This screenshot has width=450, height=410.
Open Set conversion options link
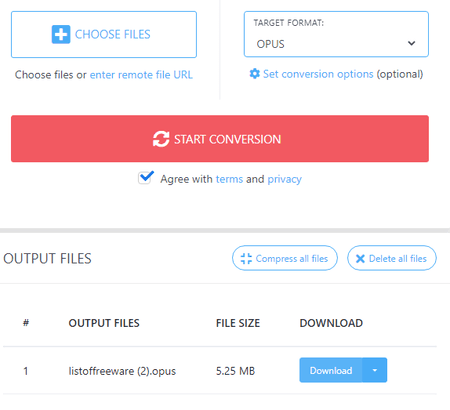pyautogui.click(x=318, y=74)
